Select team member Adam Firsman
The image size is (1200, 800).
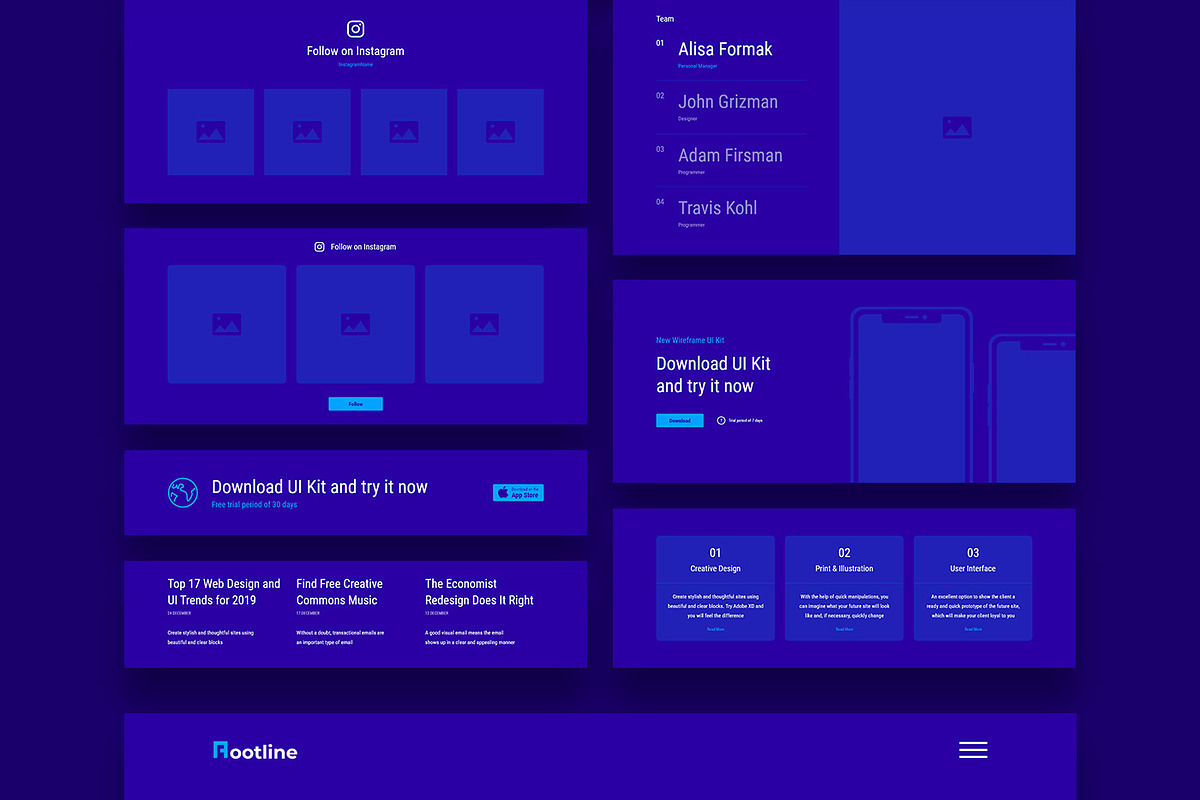(x=730, y=155)
